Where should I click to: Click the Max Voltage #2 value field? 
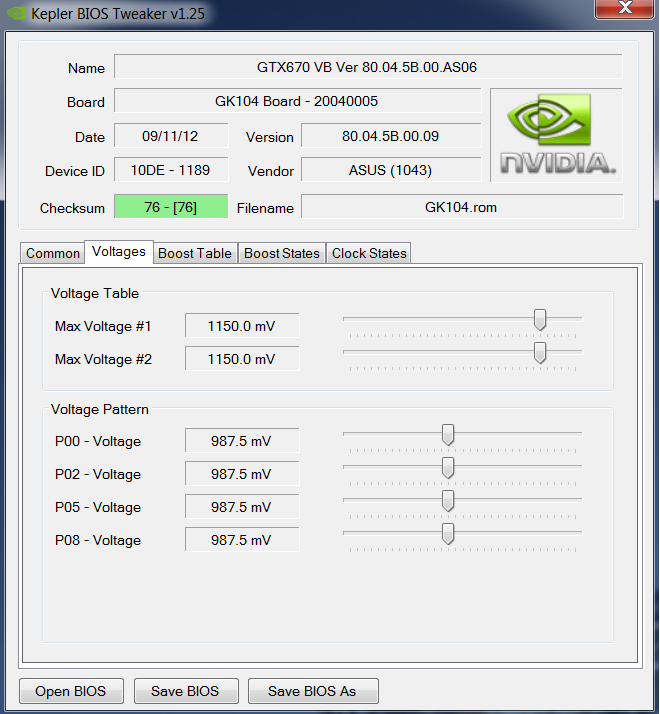pyautogui.click(x=242, y=359)
